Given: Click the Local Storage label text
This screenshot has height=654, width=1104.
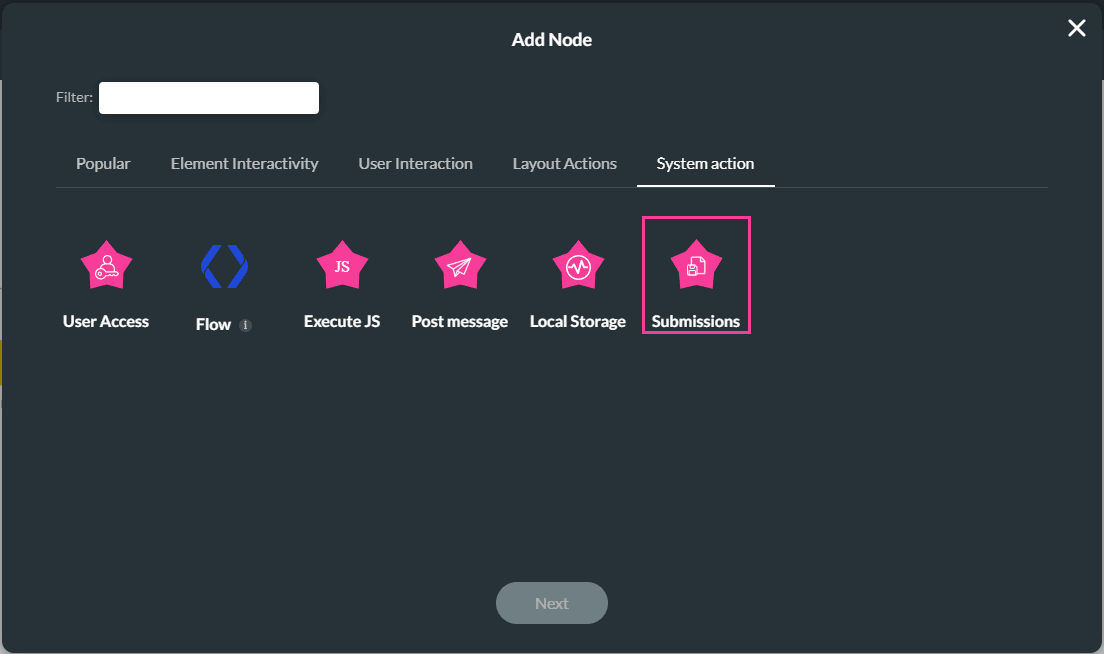Looking at the screenshot, I should coord(578,321).
